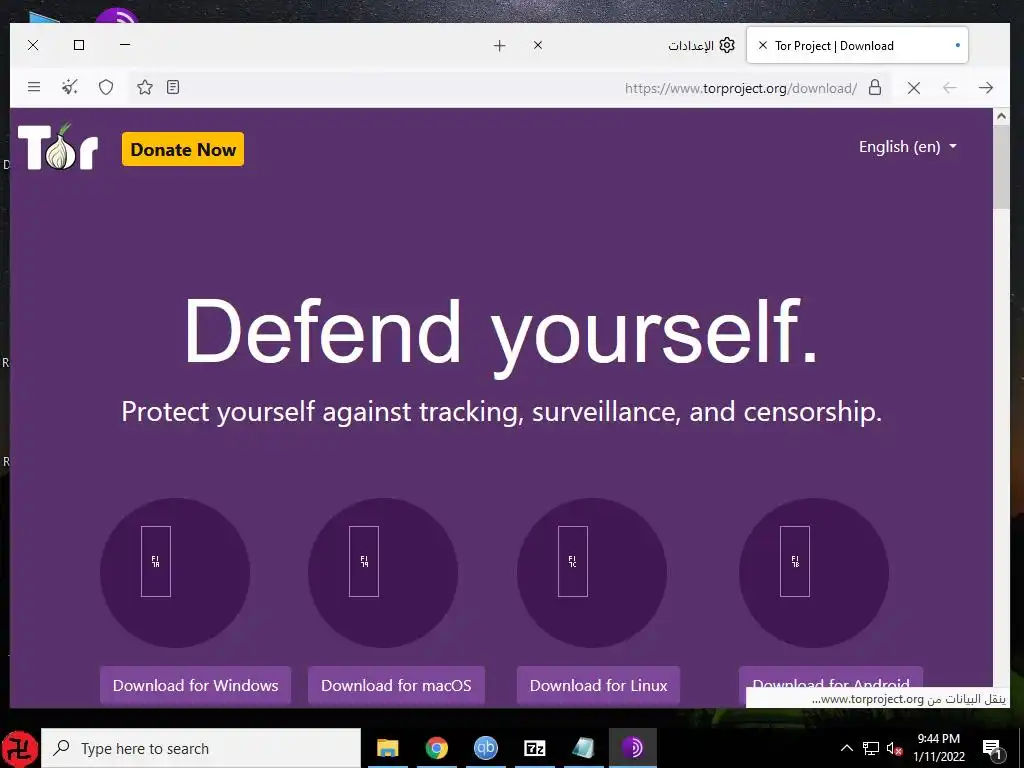Viewport: 1024px width, 768px height.
Task: Switch to the الإعدادات settings tab
Action: click(702, 46)
